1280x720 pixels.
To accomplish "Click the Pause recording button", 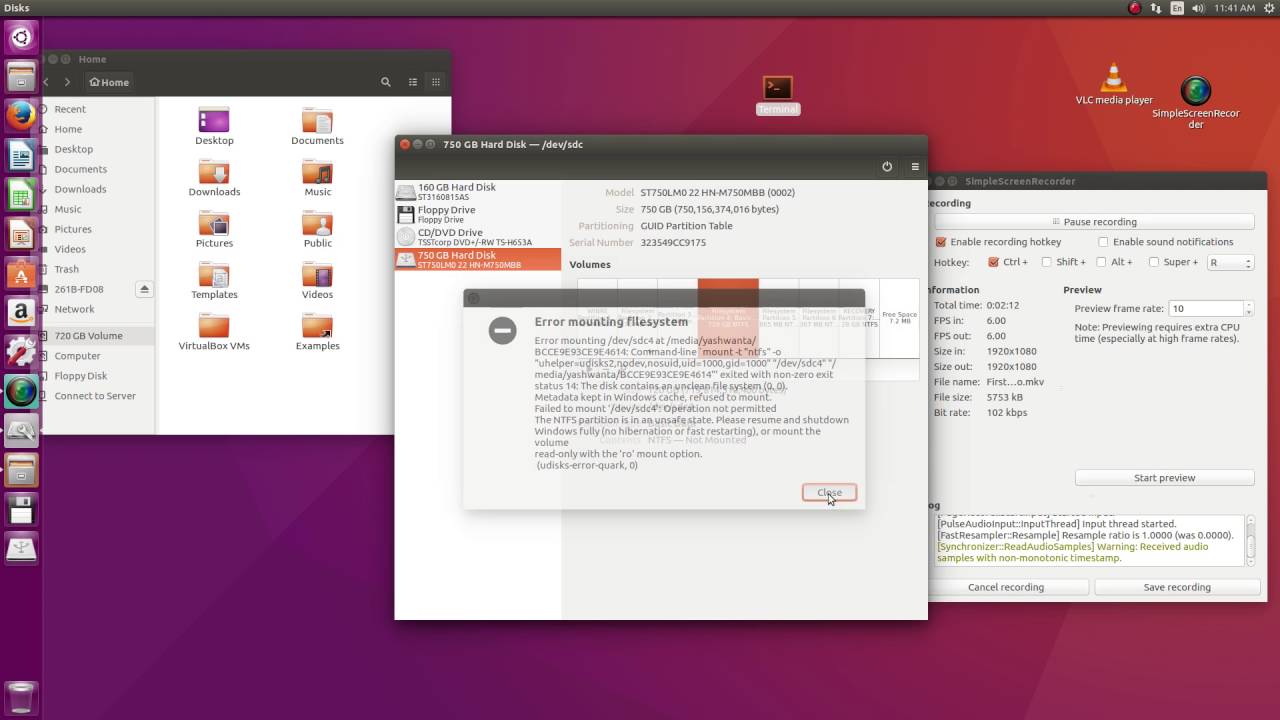I will click(x=1093, y=222).
